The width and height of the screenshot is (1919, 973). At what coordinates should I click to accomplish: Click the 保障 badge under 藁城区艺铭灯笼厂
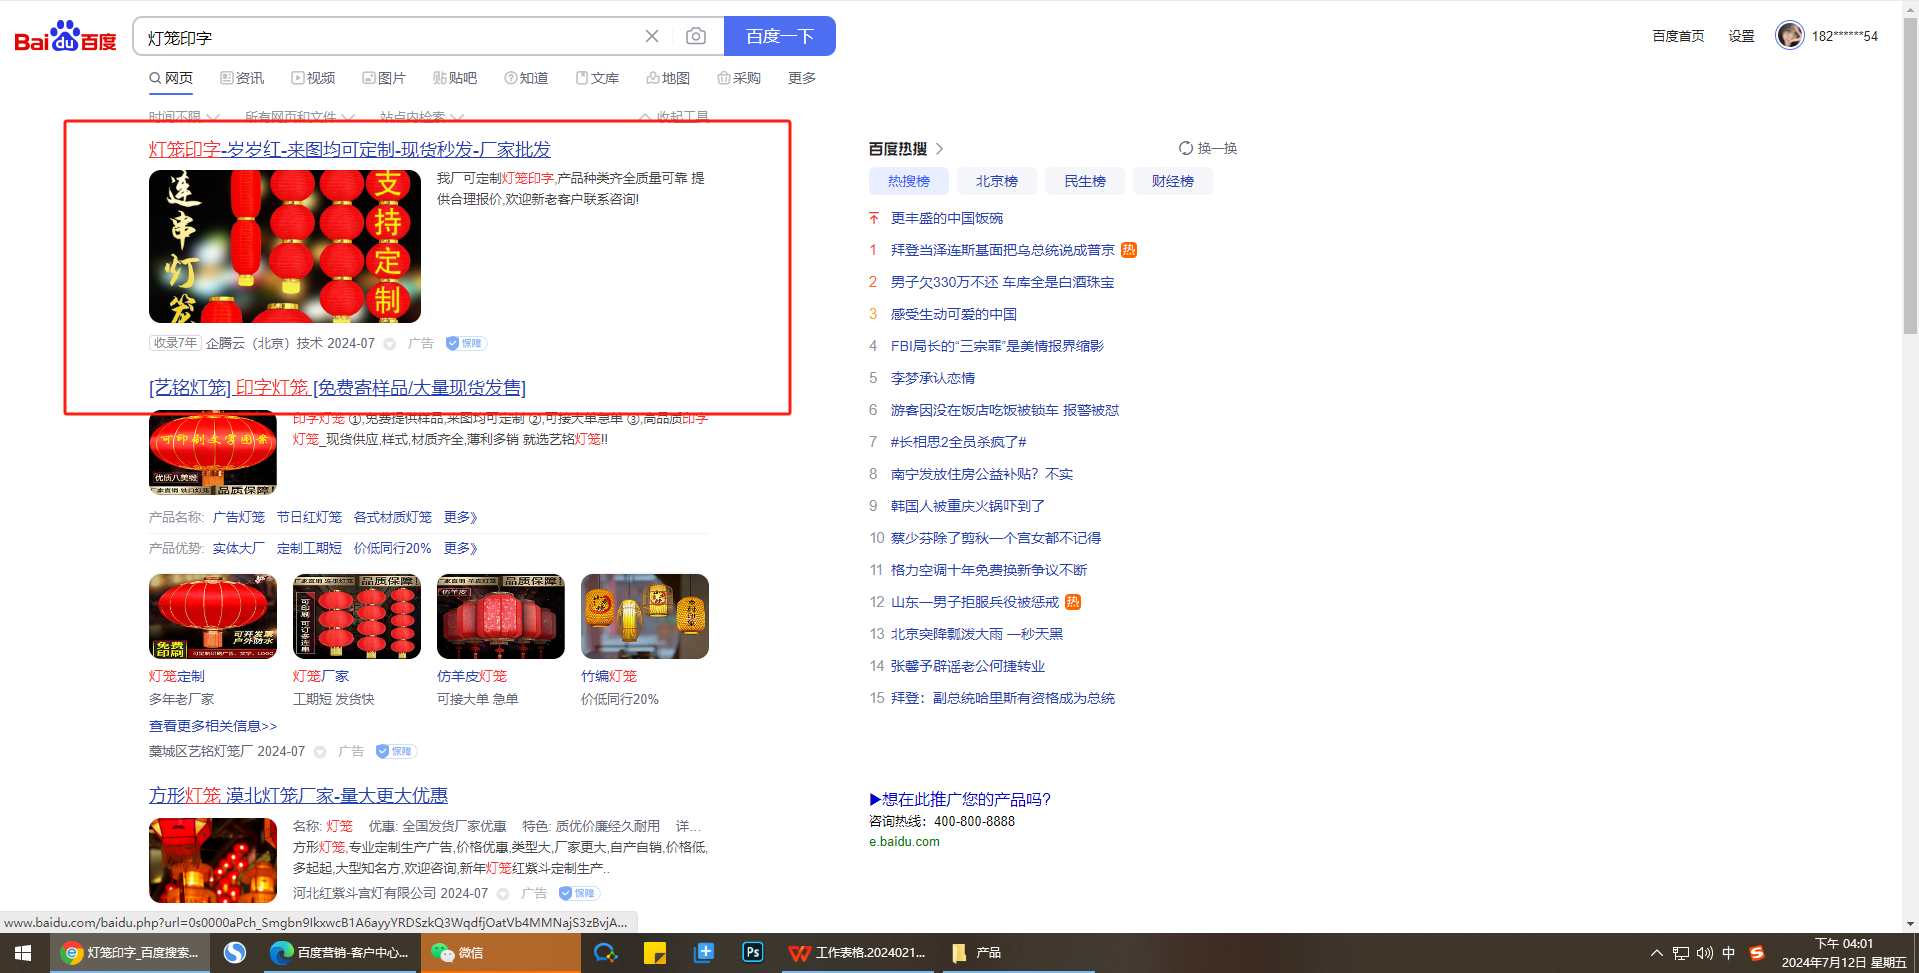point(396,751)
